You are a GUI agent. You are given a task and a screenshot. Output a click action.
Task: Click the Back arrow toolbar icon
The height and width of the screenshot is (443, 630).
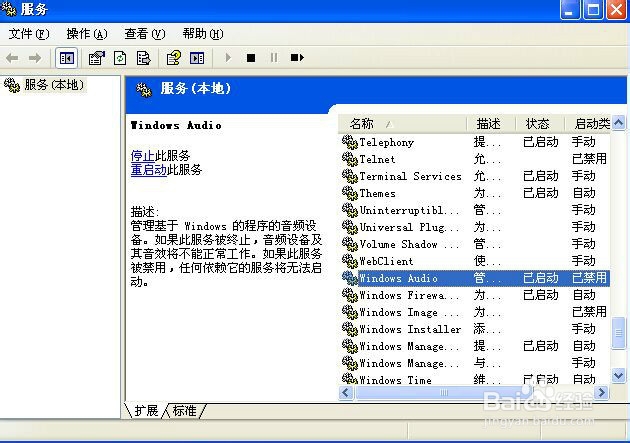(12, 58)
